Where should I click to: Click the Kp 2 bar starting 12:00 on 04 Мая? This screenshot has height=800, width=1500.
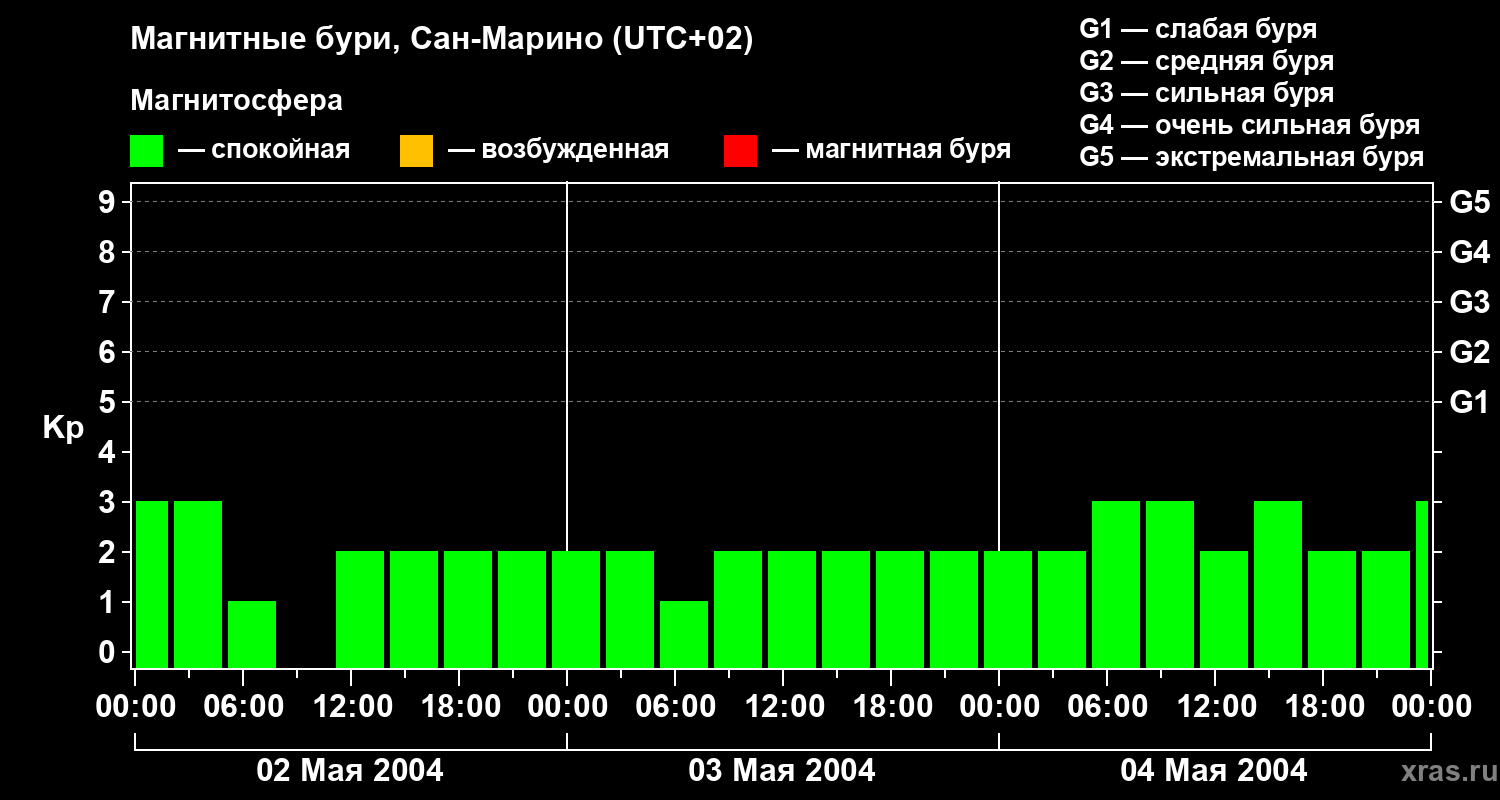[1224, 609]
